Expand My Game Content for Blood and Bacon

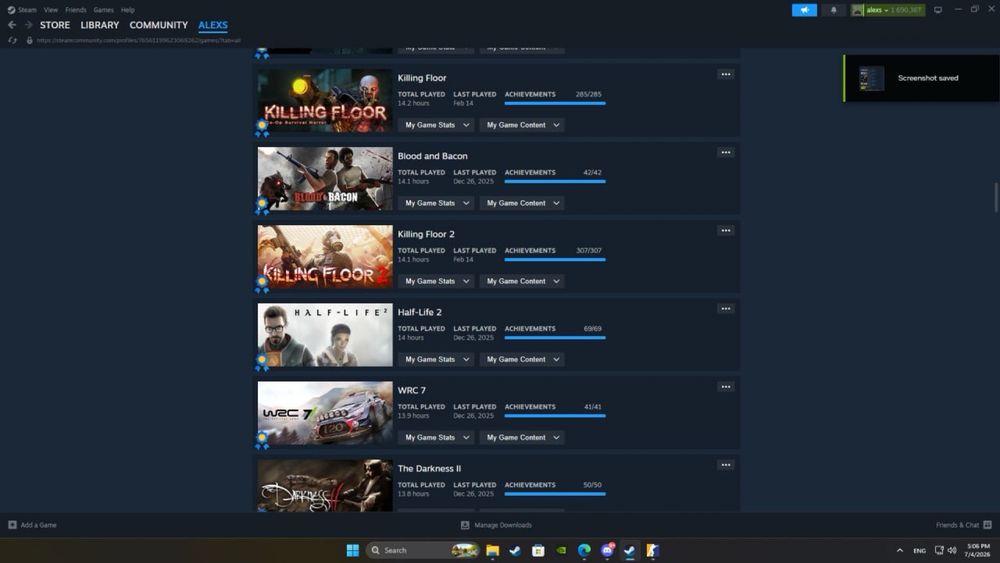pyautogui.click(x=522, y=203)
